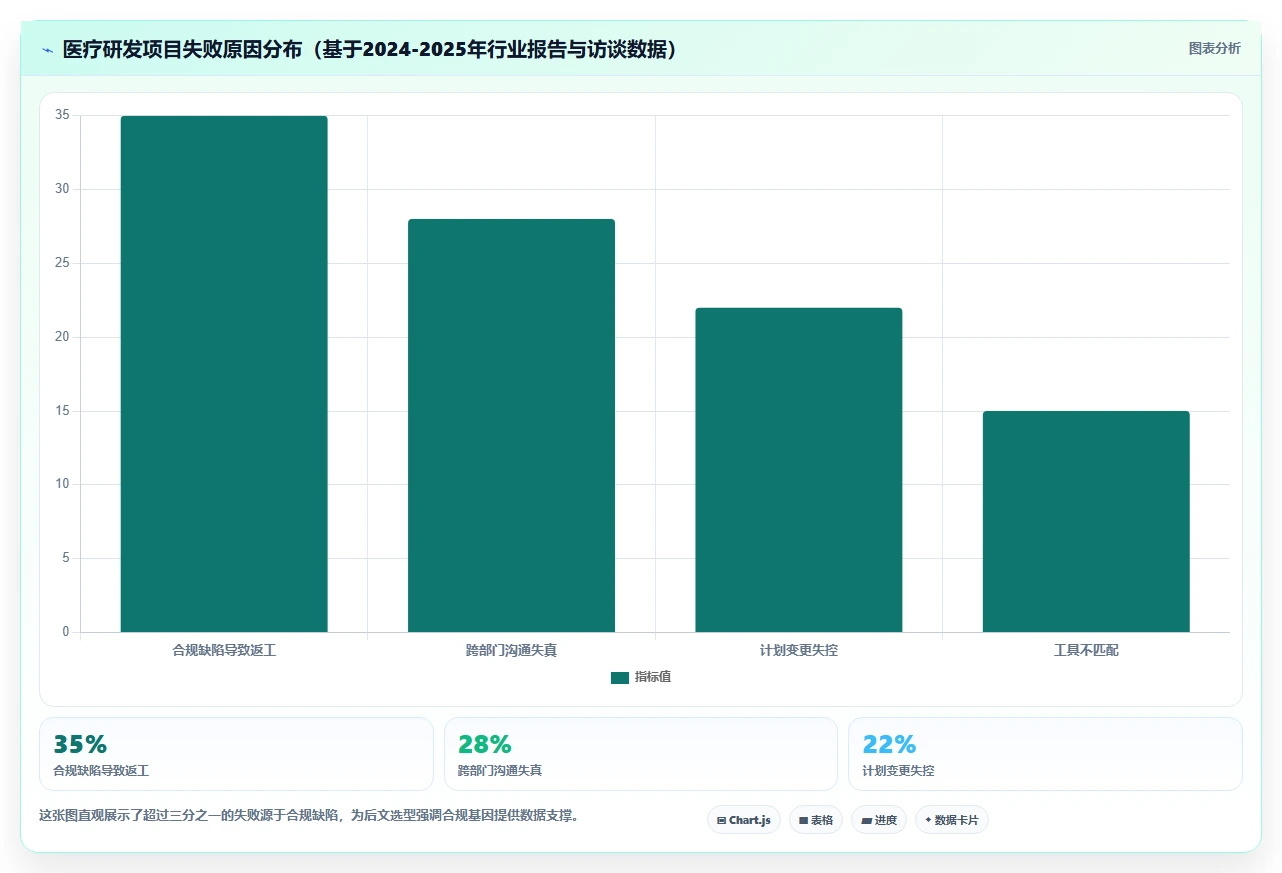Click the summary sentence starting with 这张图直观展示了

pyautogui.click(x=309, y=816)
